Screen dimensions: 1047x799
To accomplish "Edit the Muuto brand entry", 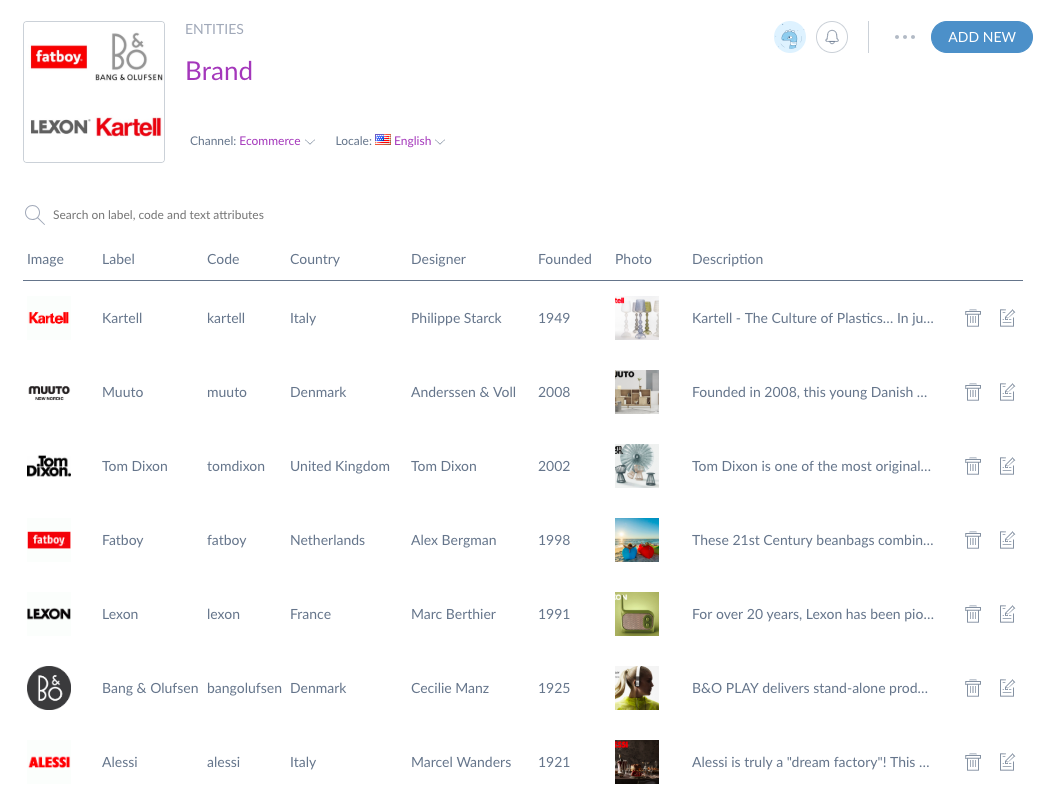I will pos(1007,392).
